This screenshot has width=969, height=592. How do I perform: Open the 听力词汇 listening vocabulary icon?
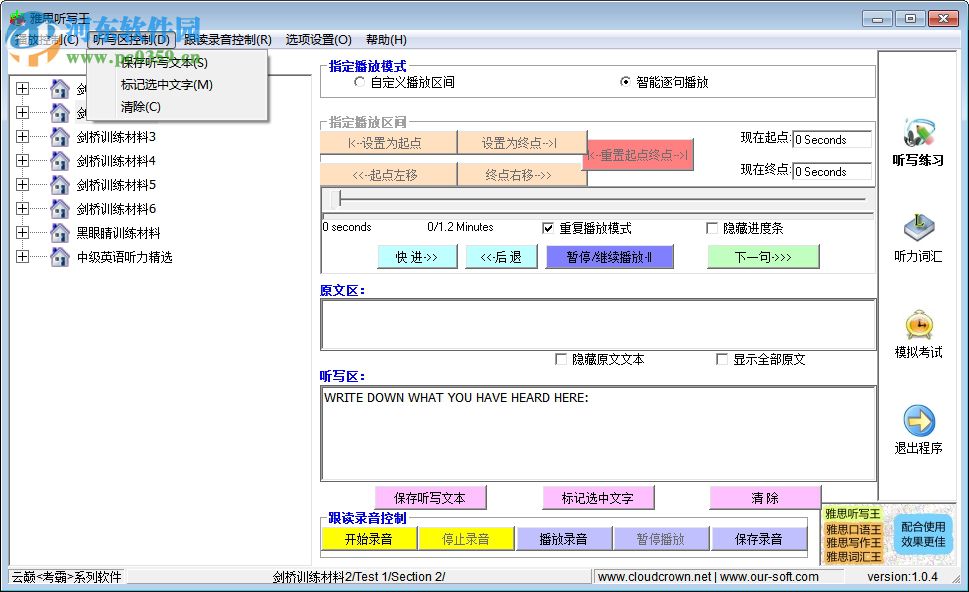pyautogui.click(x=918, y=228)
